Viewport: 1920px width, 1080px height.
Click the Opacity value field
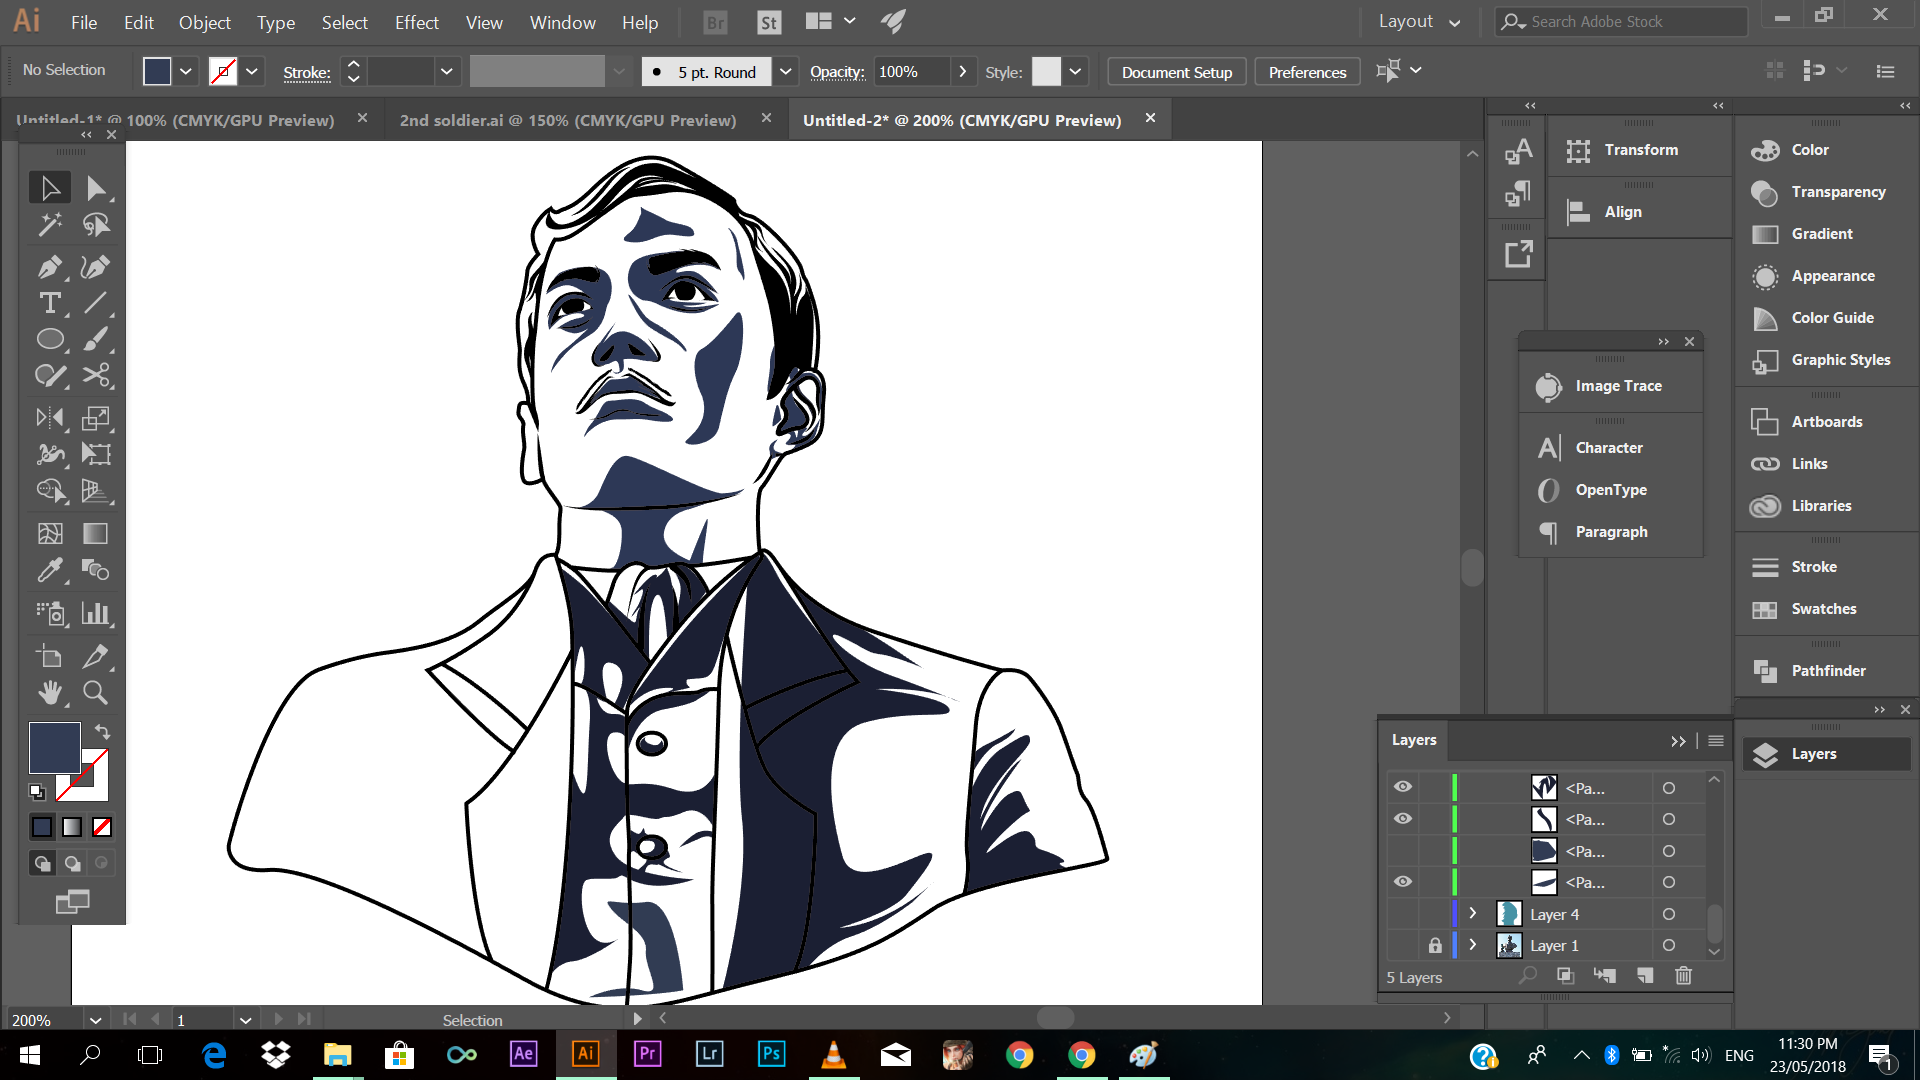pos(911,71)
